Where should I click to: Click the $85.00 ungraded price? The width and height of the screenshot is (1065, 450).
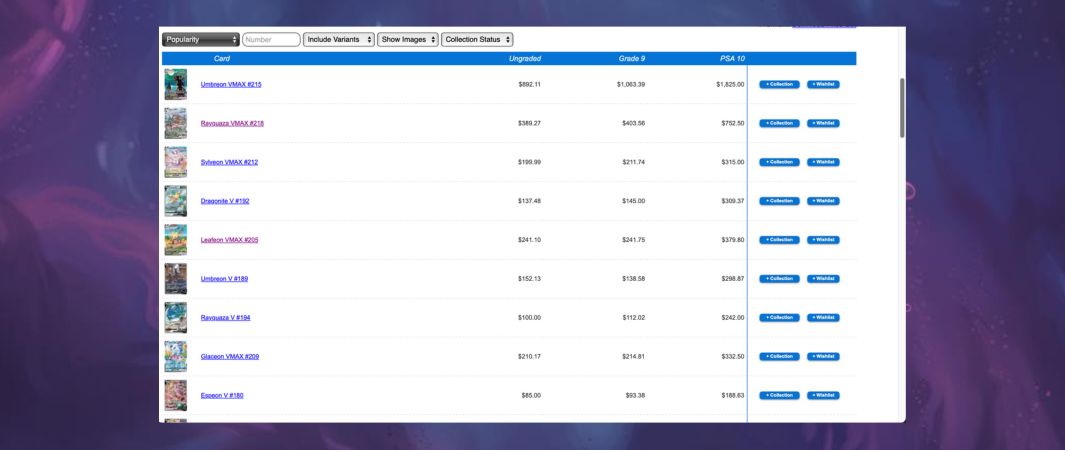[531, 395]
